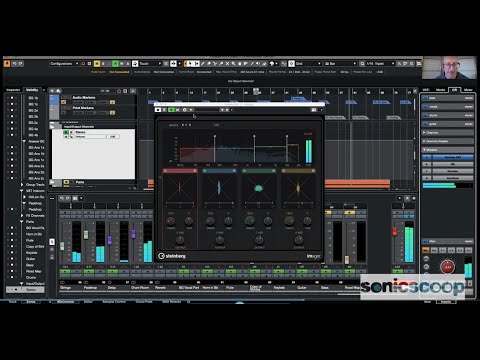The image size is (480, 360).
Task: Switch to the Inspector tab
Action: pos(13,90)
